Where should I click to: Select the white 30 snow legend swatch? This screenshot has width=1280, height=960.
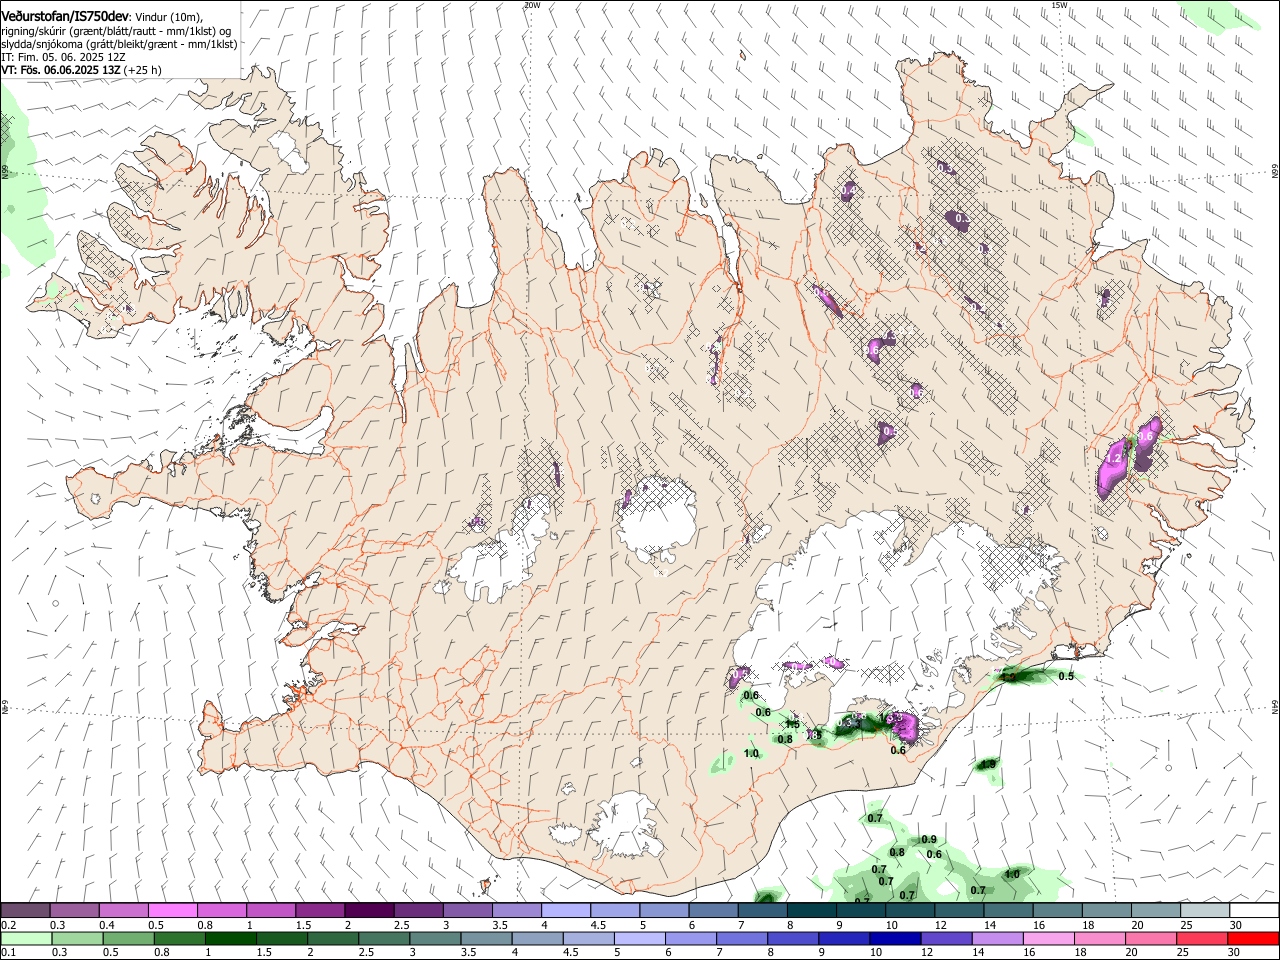click(x=1254, y=910)
